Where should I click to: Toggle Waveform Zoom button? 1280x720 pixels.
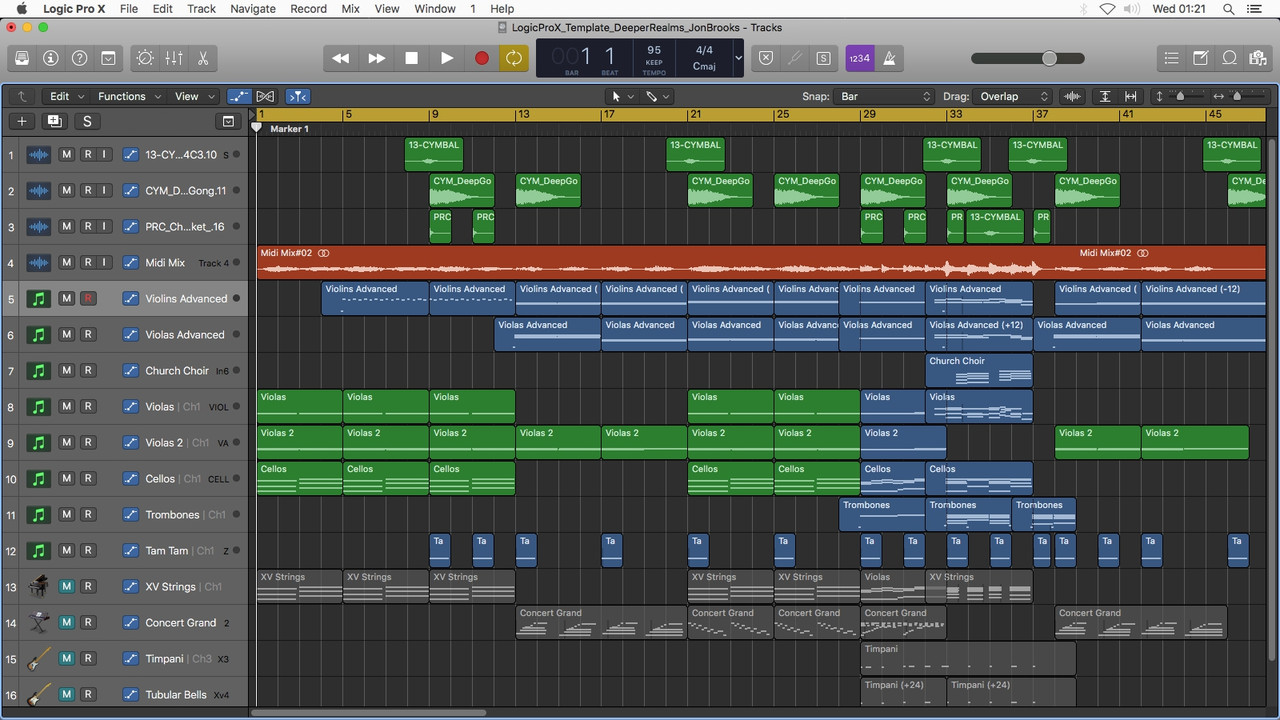click(x=1072, y=96)
